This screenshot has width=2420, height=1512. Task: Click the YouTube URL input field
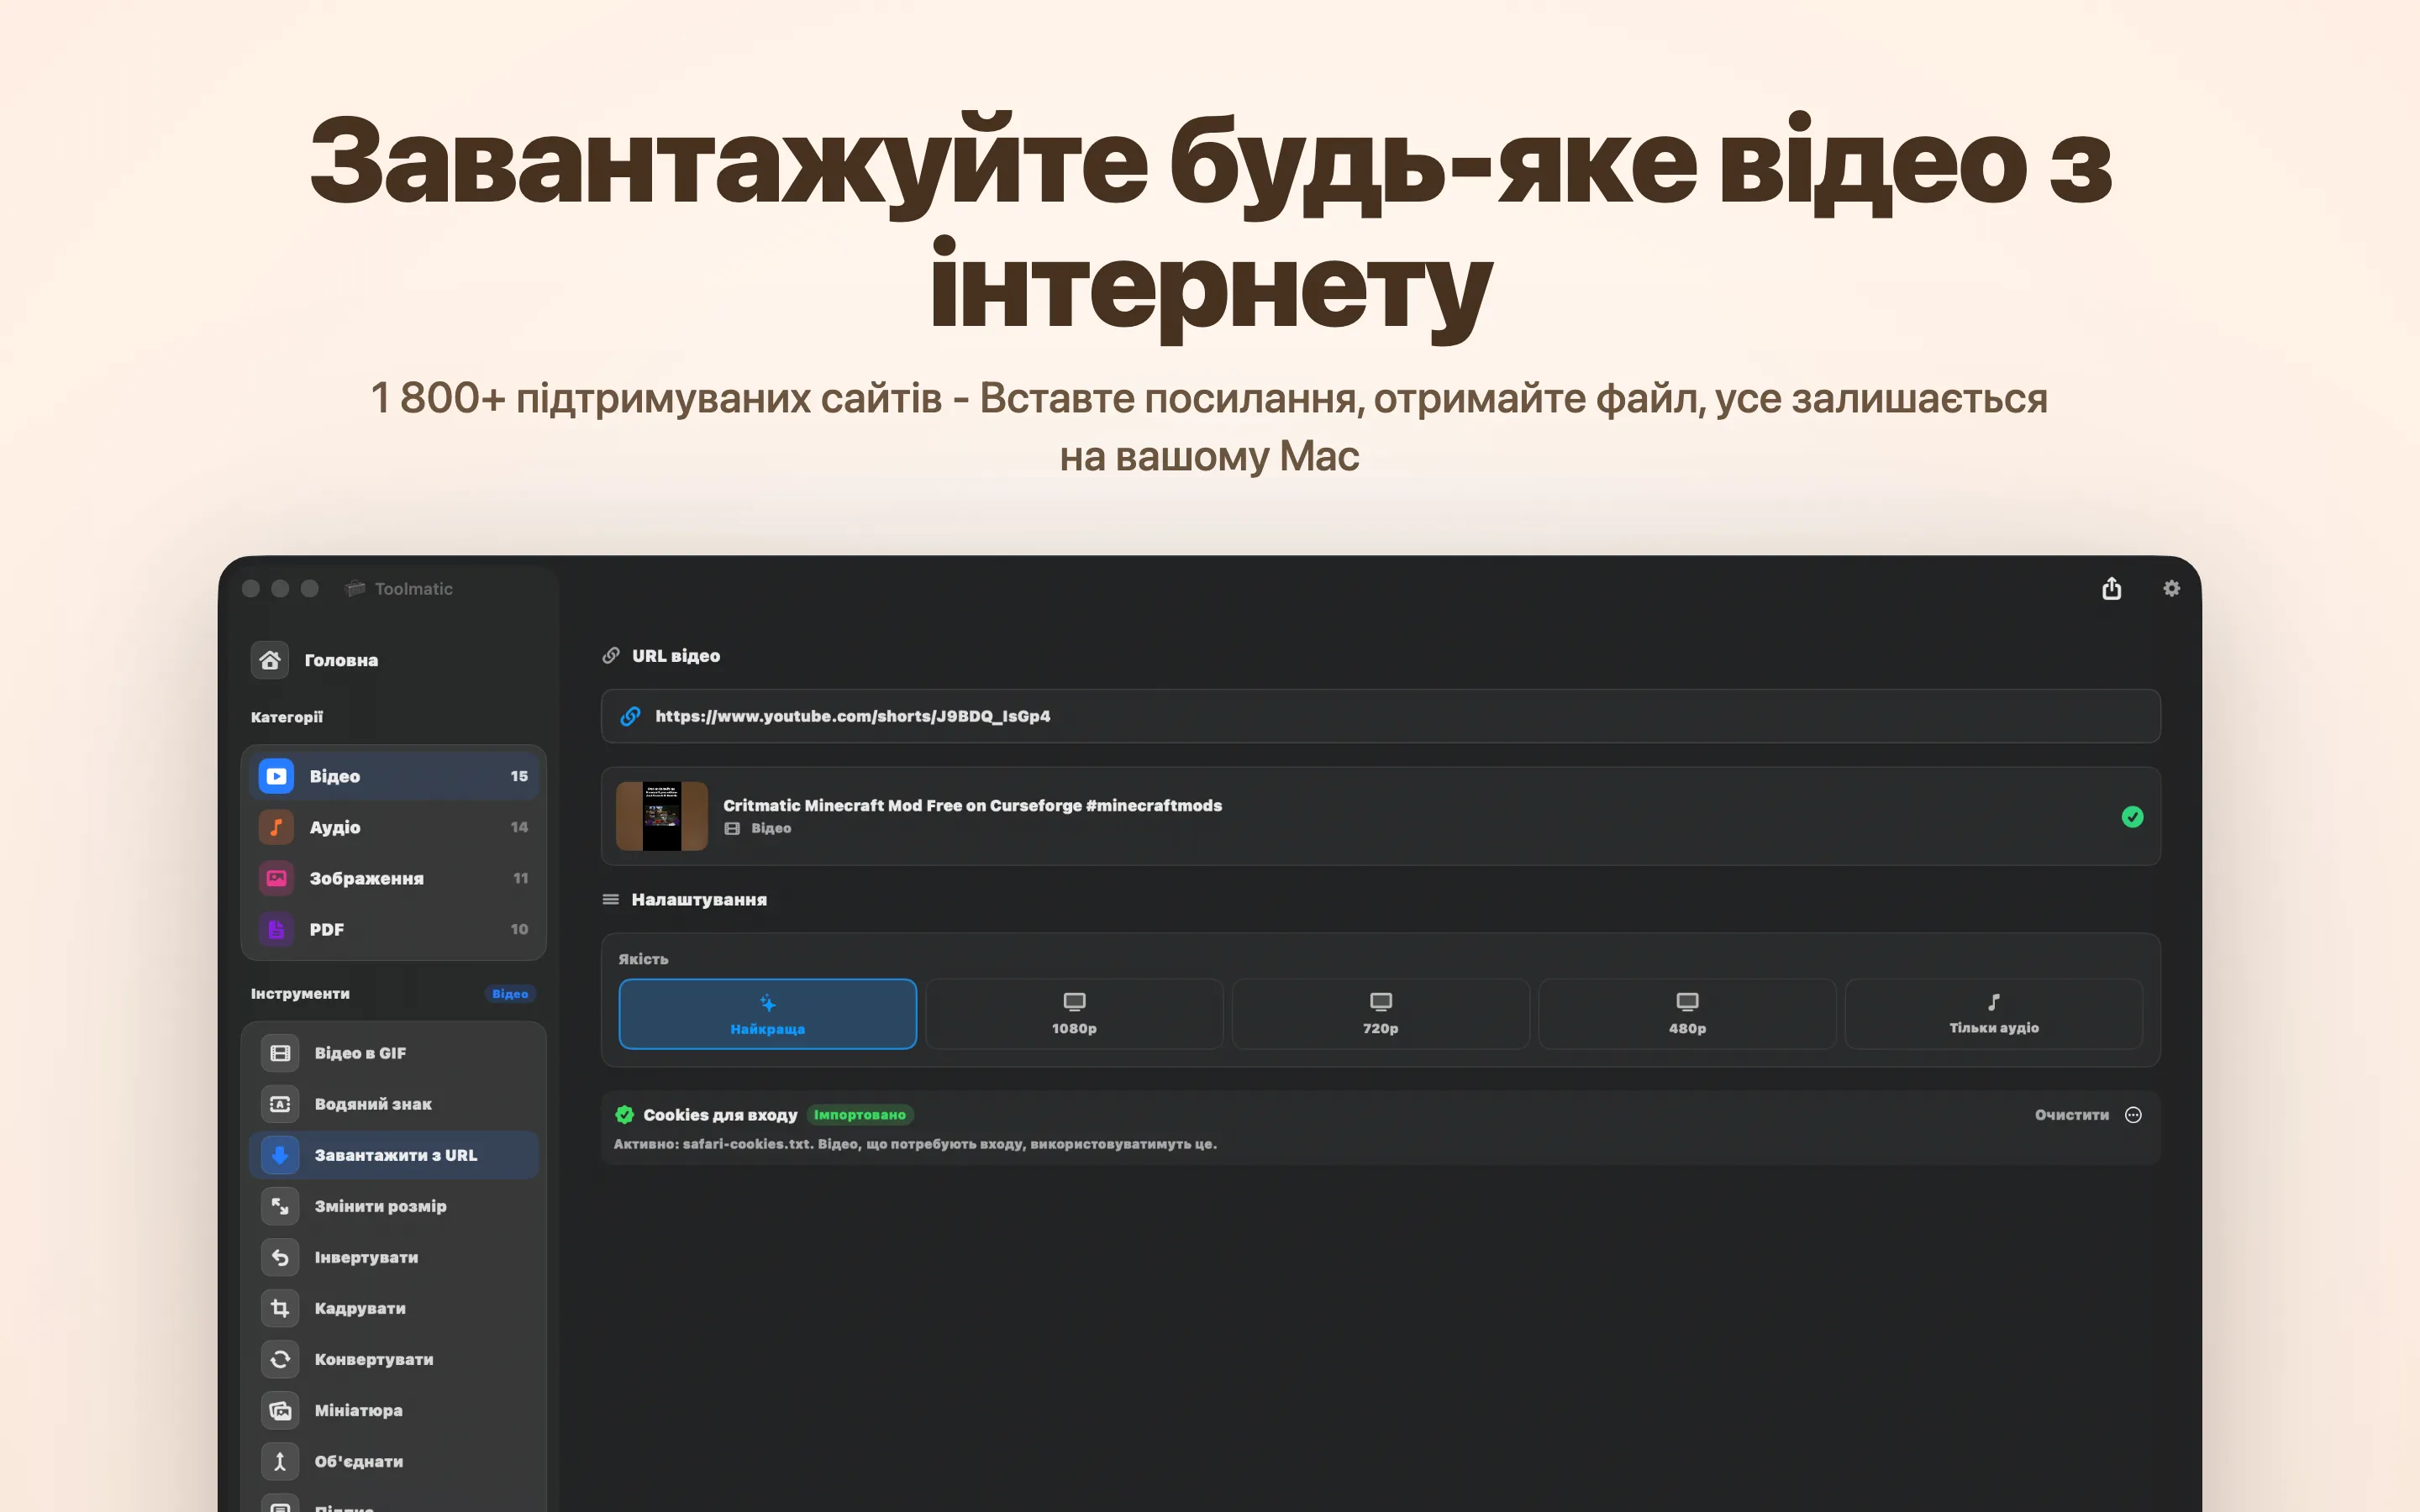coord(1380,716)
